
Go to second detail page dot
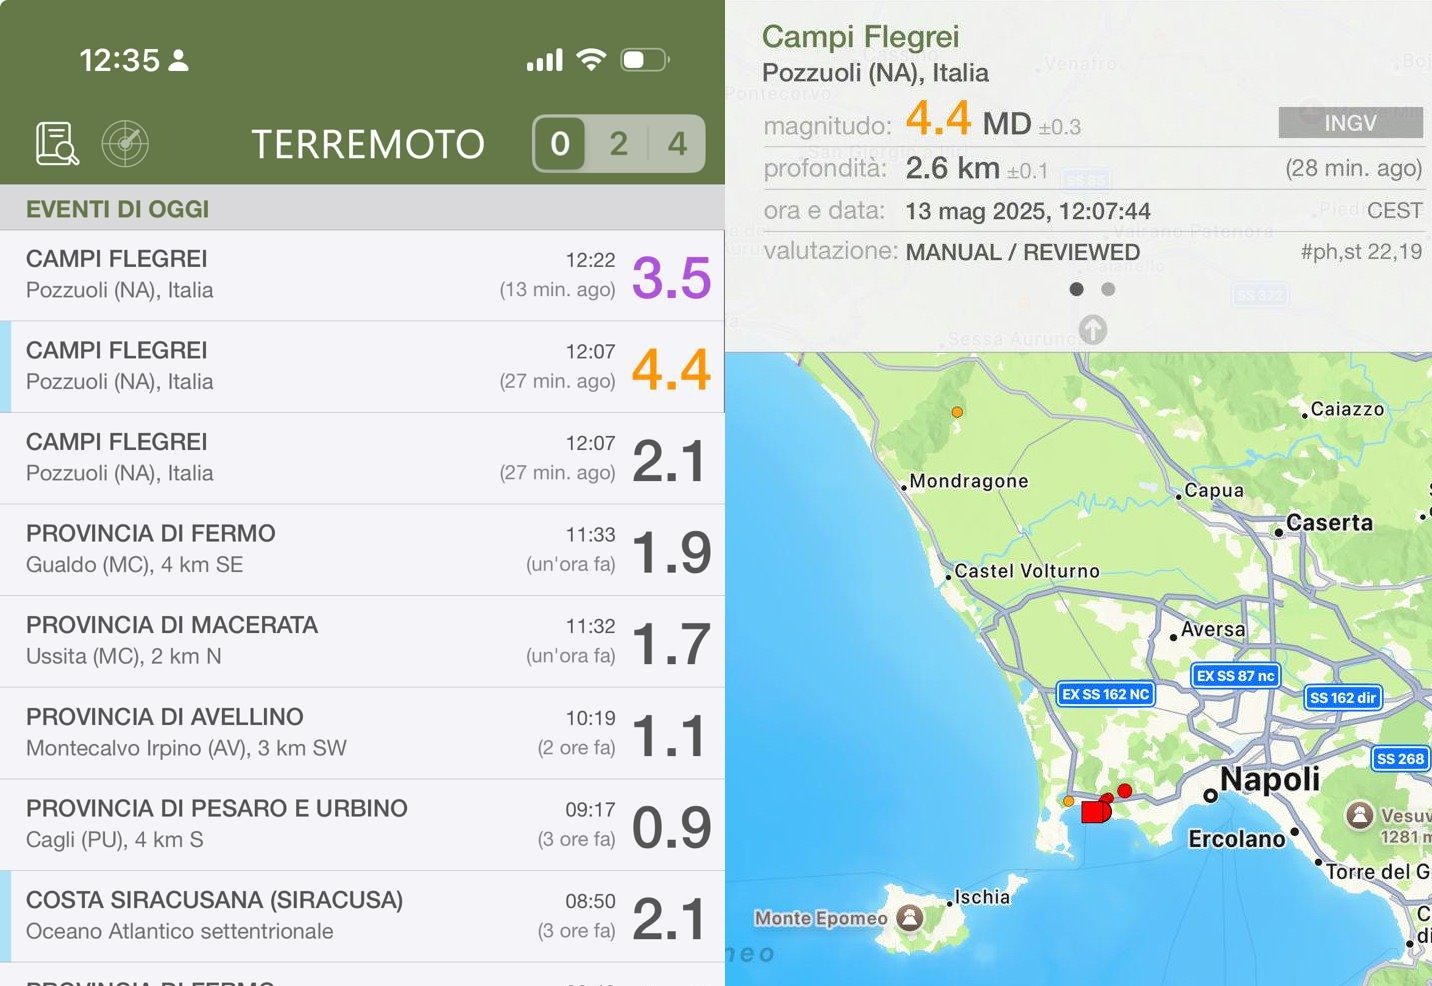point(1108,289)
